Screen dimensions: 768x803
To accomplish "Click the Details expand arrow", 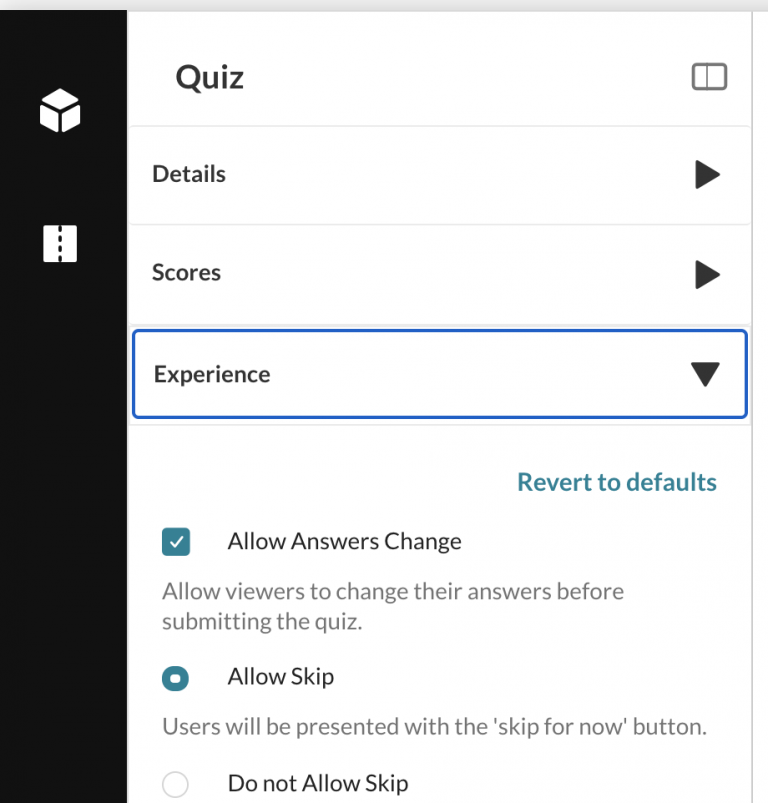I will coord(707,174).
